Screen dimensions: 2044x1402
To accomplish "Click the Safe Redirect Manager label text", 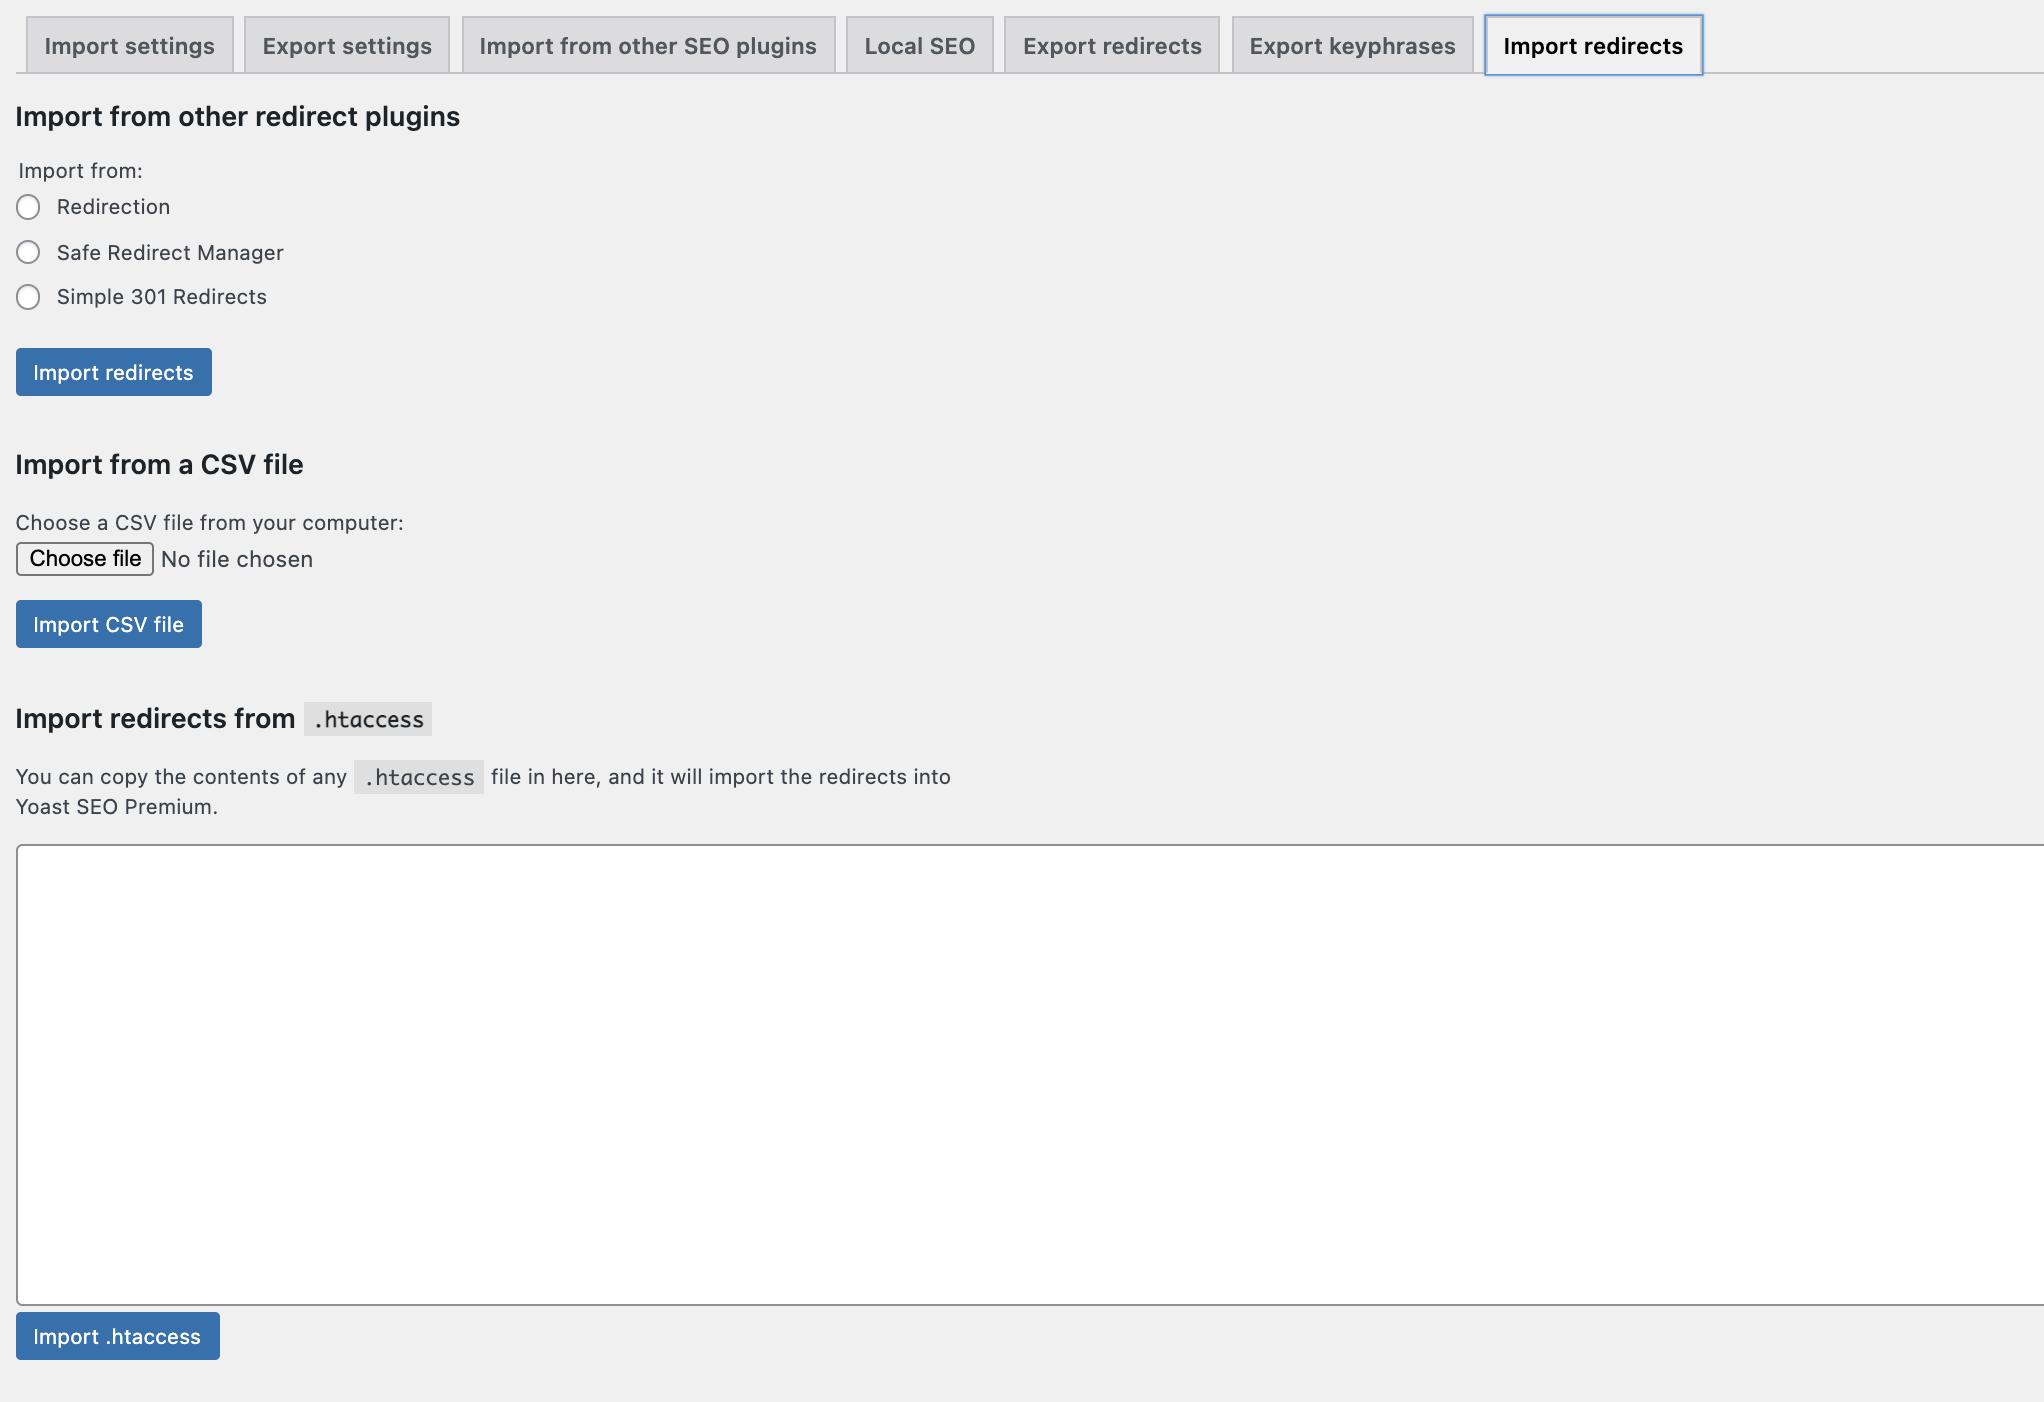I will pos(170,253).
